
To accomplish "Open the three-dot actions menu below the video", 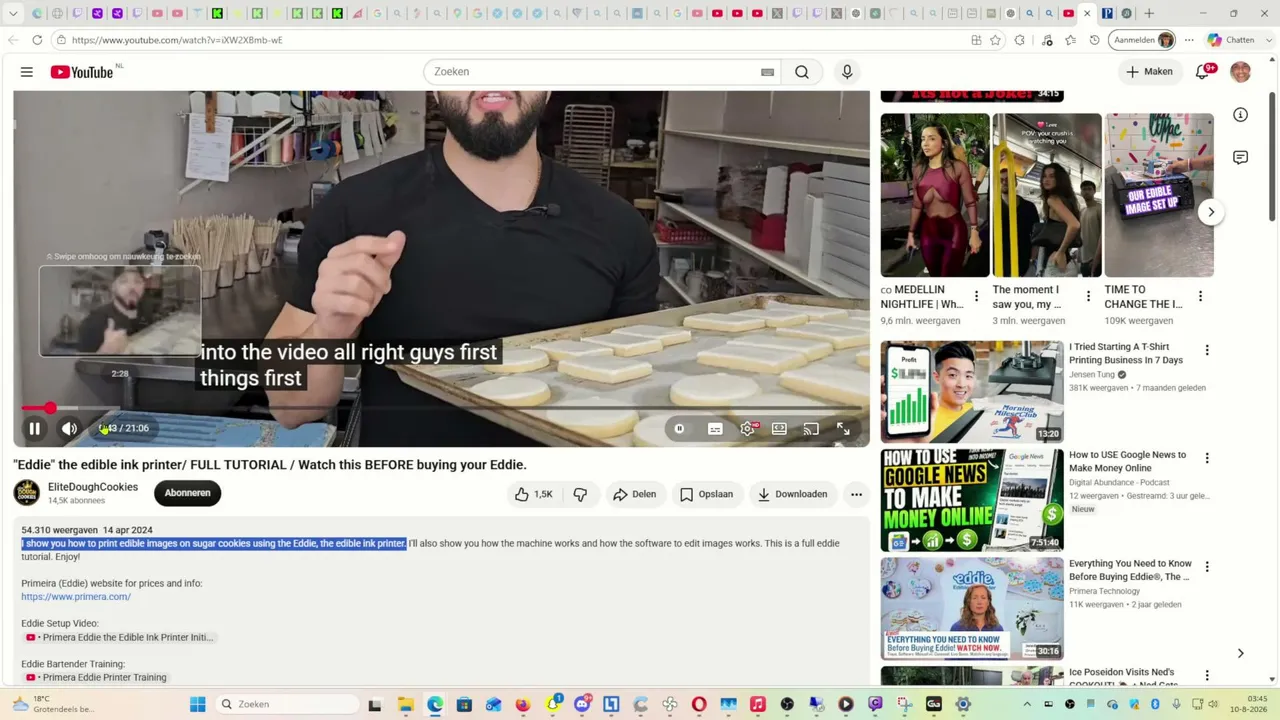I will tap(856, 494).
